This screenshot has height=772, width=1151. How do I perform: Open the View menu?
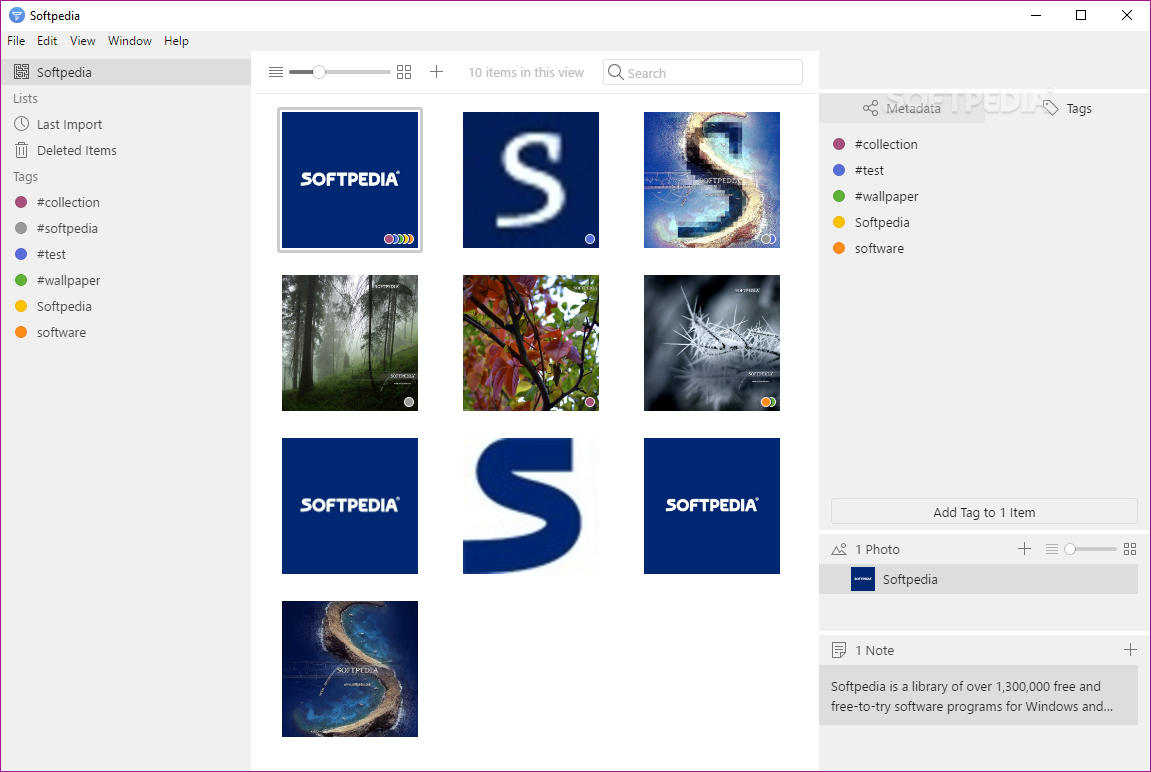tap(83, 41)
